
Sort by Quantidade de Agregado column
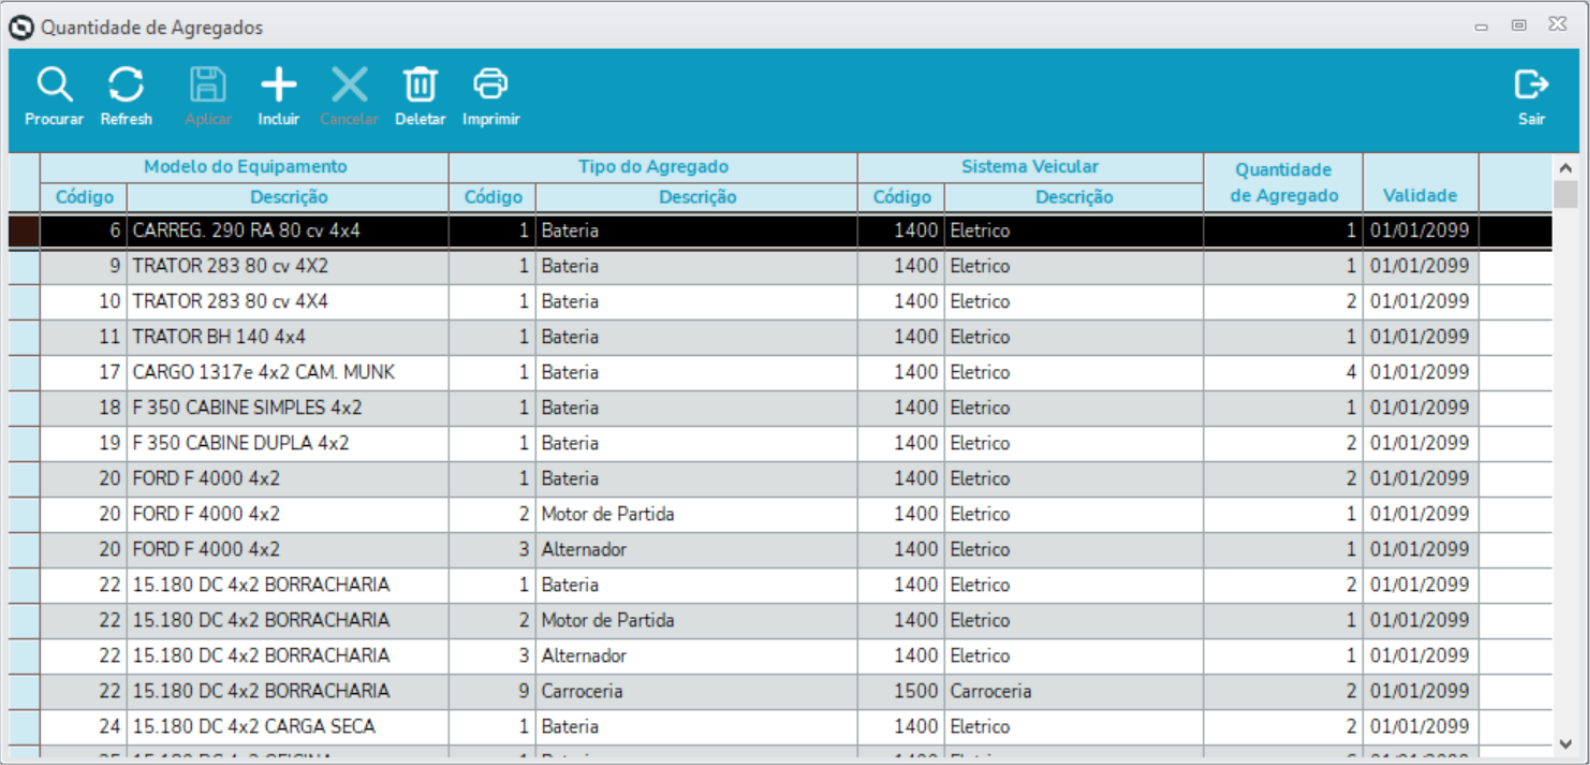pyautogui.click(x=1284, y=182)
